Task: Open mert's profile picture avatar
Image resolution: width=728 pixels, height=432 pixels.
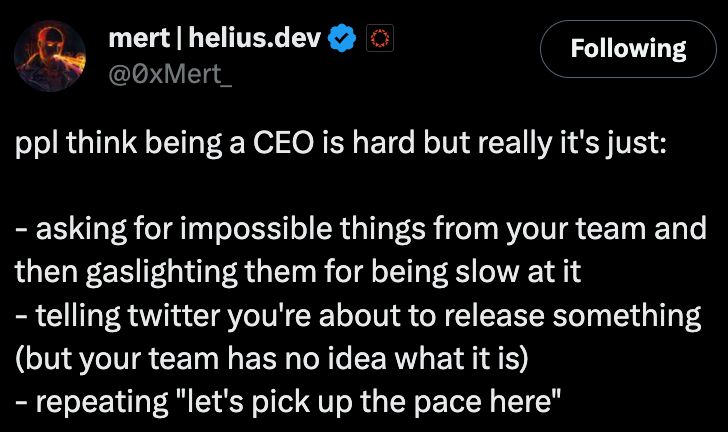Action: pyautogui.click(x=50, y=56)
